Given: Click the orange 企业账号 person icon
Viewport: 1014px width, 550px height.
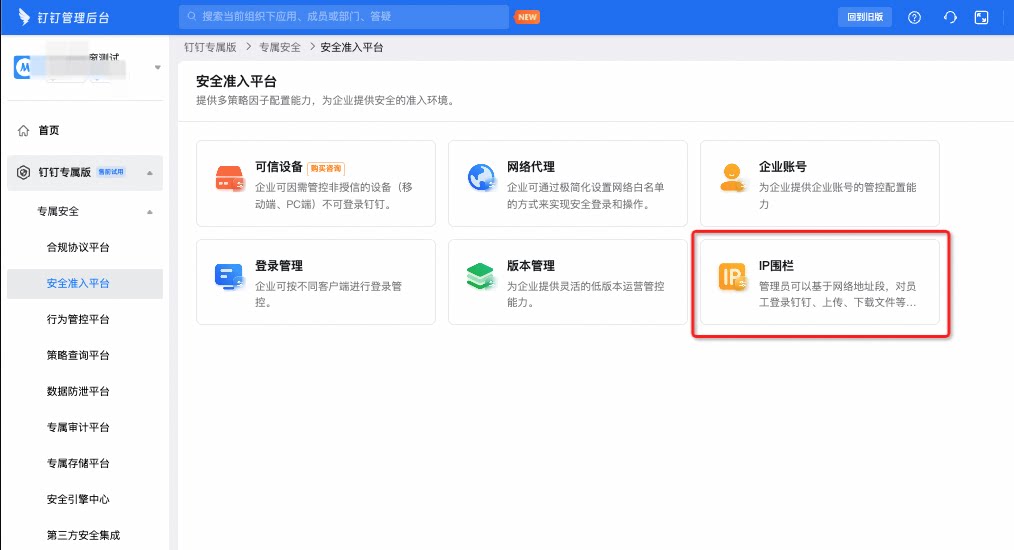Looking at the screenshot, I should [733, 177].
